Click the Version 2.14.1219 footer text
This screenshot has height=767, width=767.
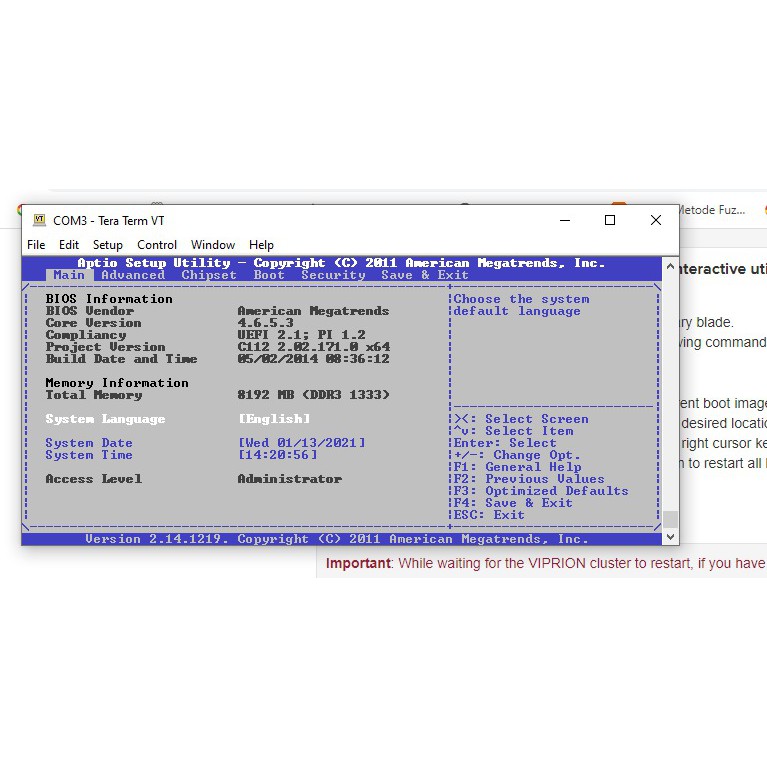(337, 539)
